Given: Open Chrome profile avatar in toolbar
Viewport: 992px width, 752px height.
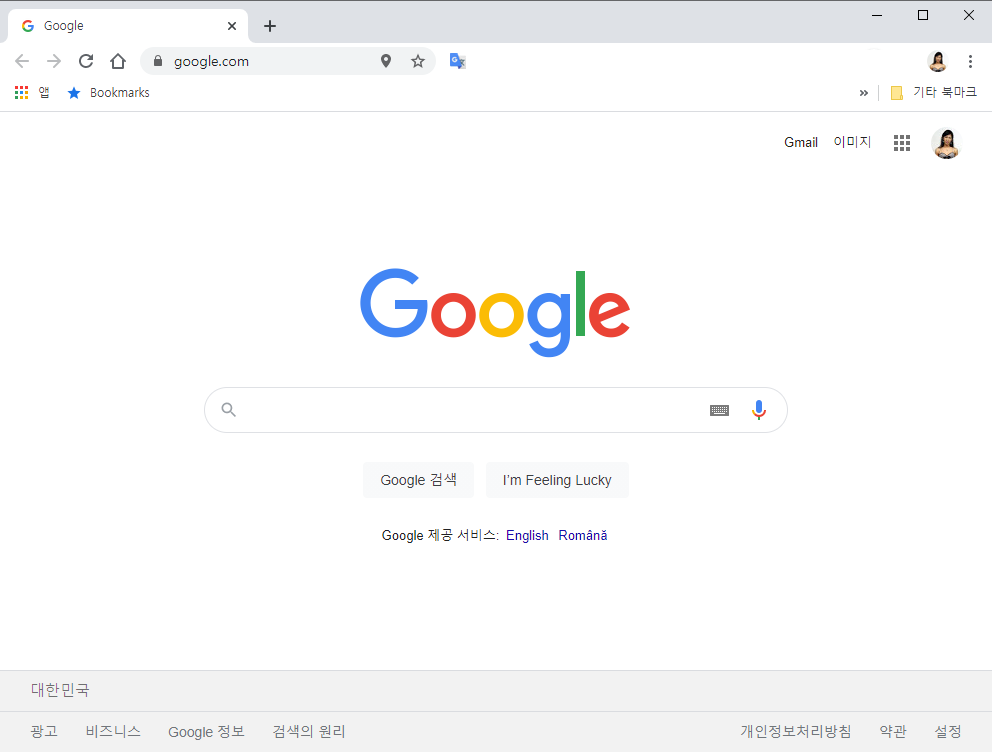Looking at the screenshot, I should pyautogui.click(x=938, y=61).
